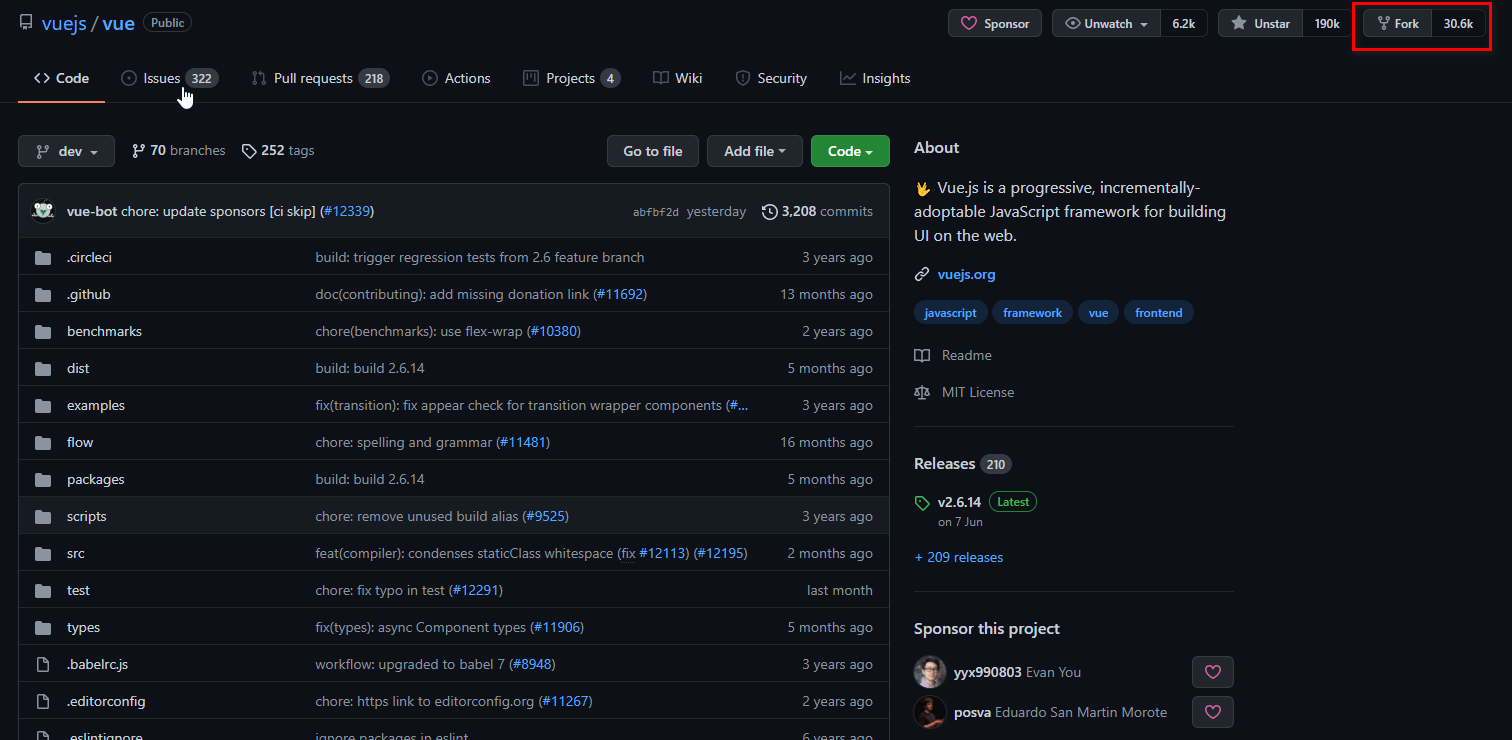
Task: Click the examples folder icon
Action: (43, 405)
